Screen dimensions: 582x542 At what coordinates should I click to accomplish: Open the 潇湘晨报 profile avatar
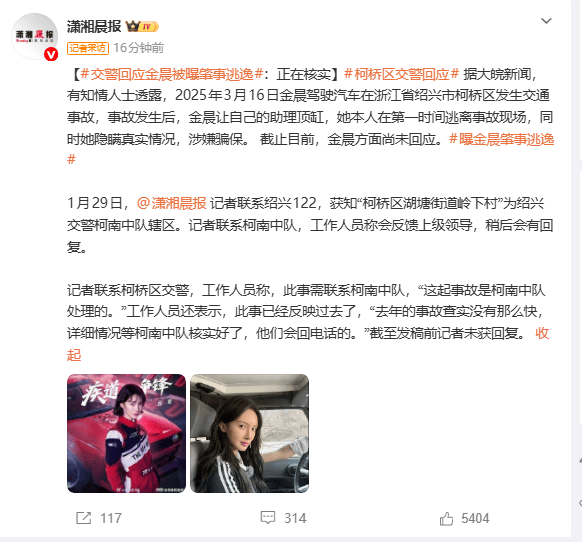(x=35, y=36)
